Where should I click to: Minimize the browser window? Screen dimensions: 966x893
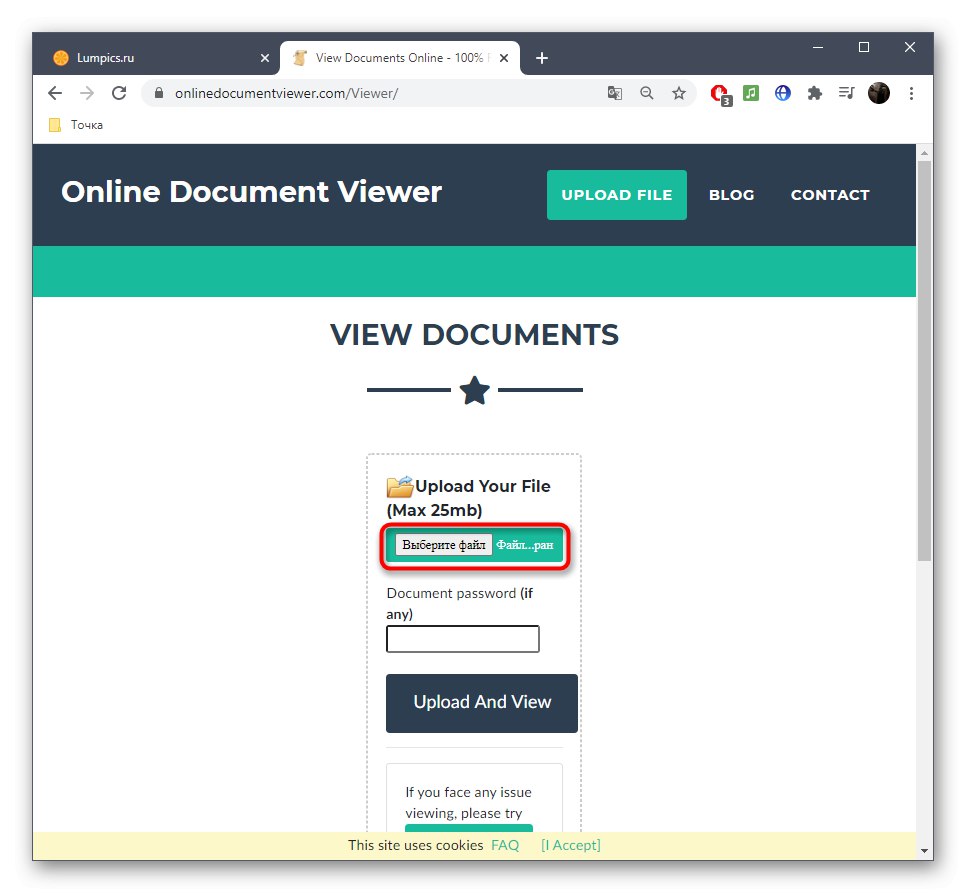point(818,47)
